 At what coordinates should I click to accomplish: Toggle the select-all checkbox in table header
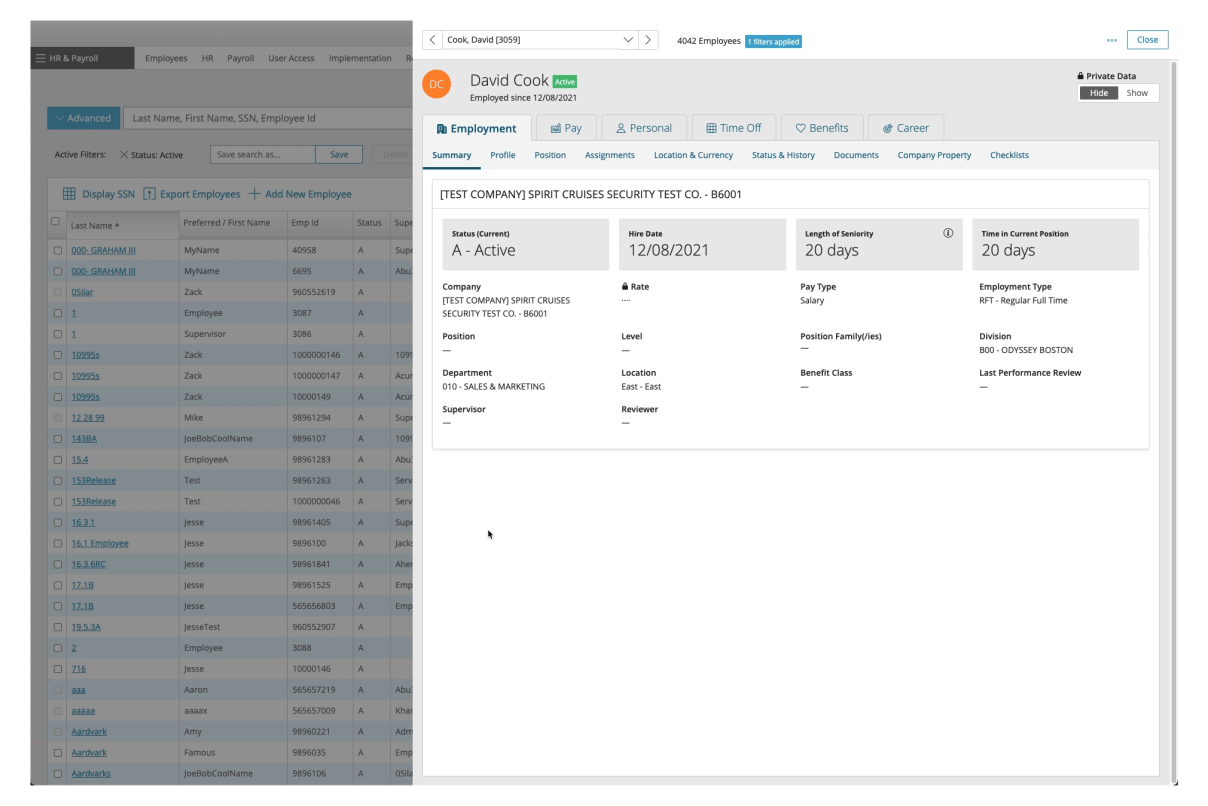point(56,222)
